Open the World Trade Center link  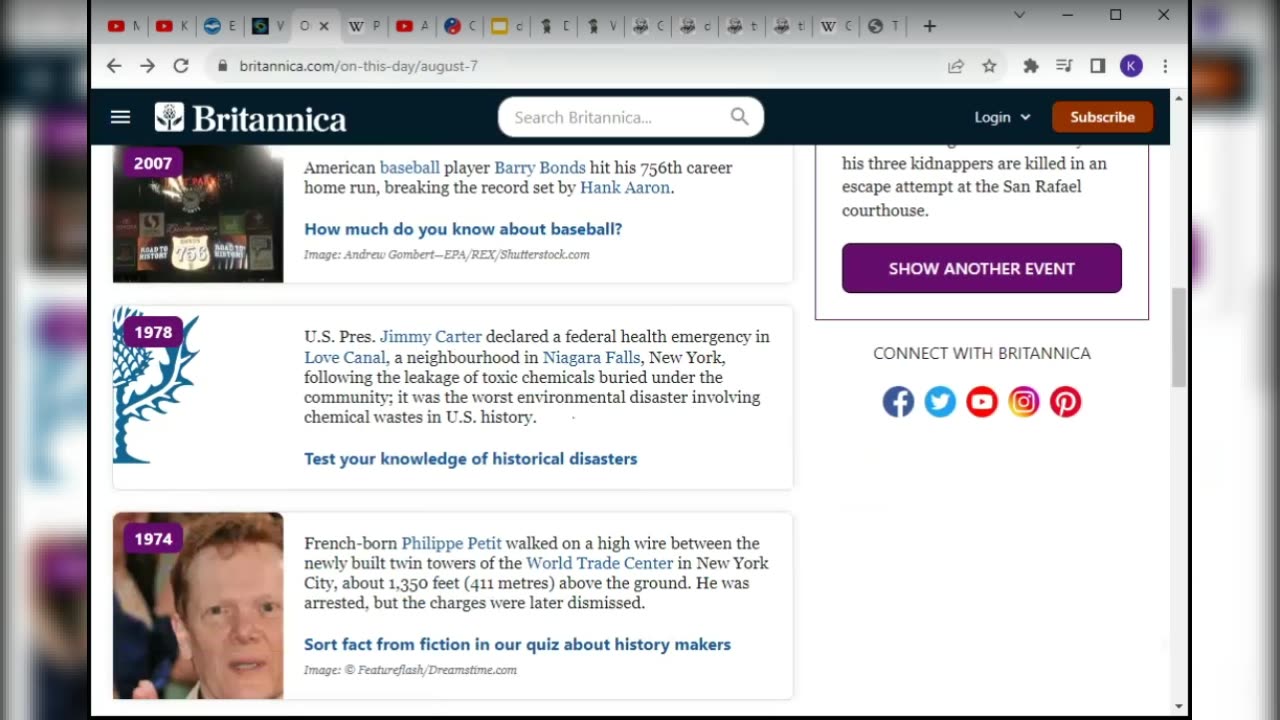[x=600, y=563]
